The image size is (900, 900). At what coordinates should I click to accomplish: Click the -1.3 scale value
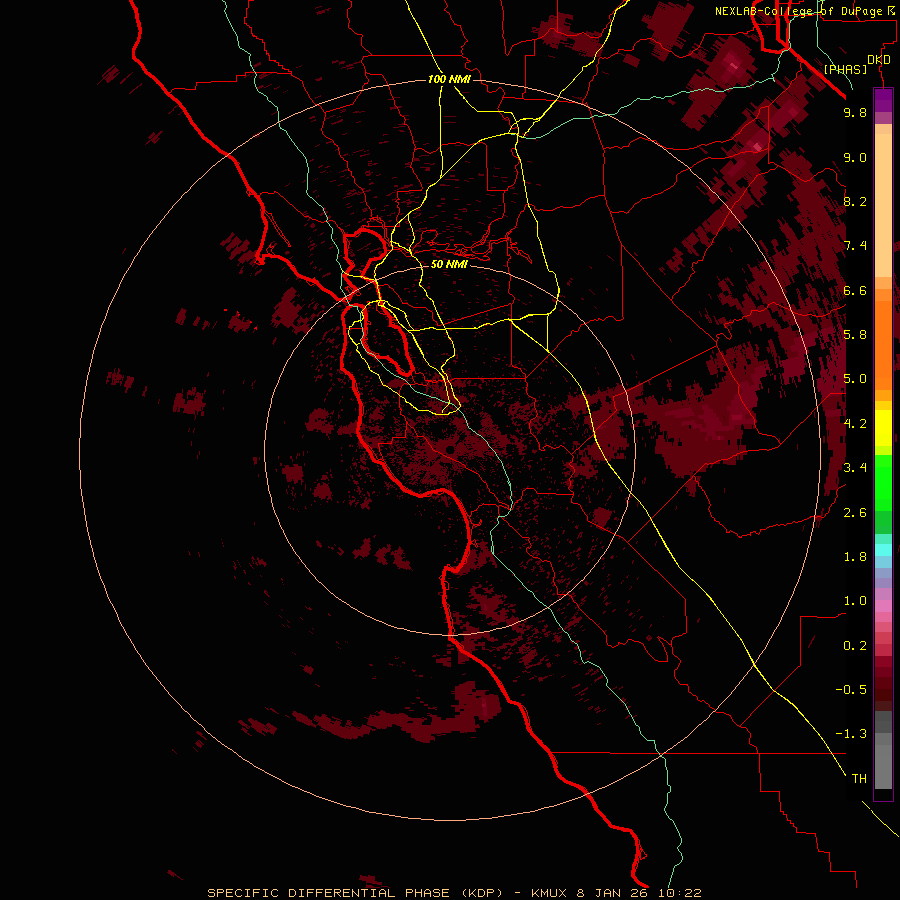[x=851, y=734]
